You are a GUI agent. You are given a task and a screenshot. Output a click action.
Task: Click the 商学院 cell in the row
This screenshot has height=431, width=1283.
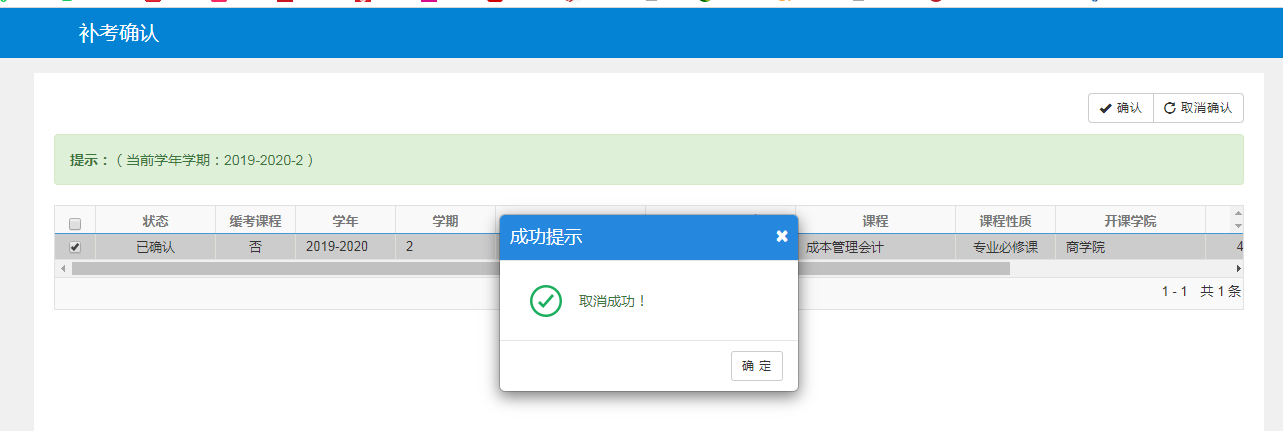tap(1086, 246)
